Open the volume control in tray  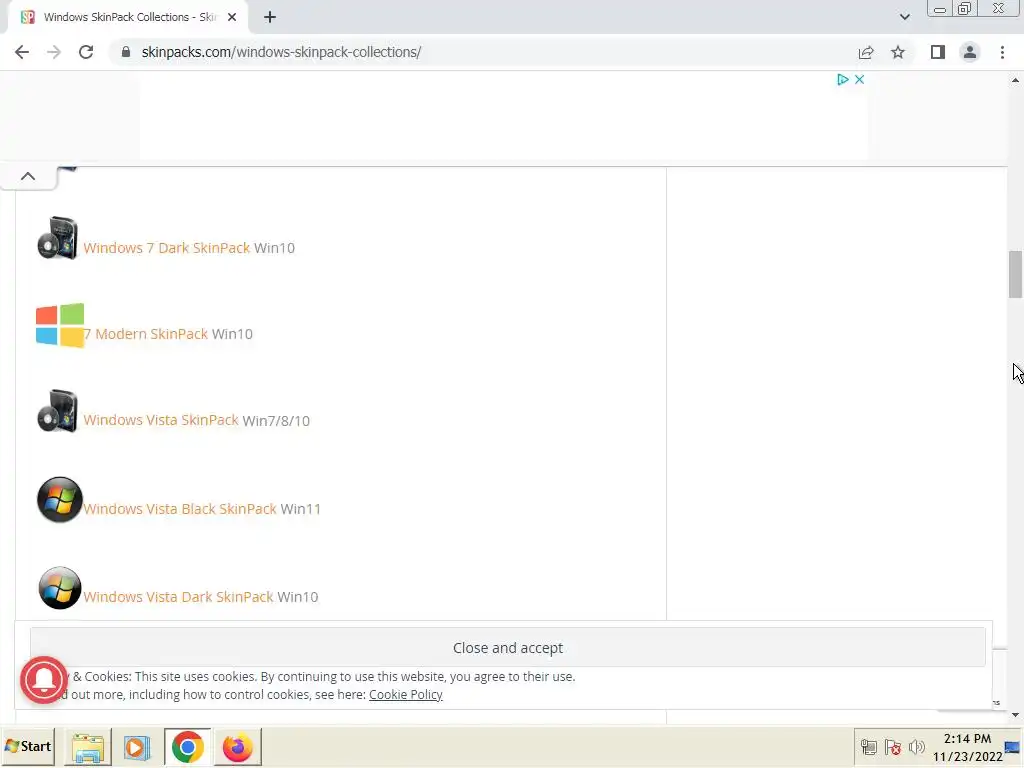917,746
